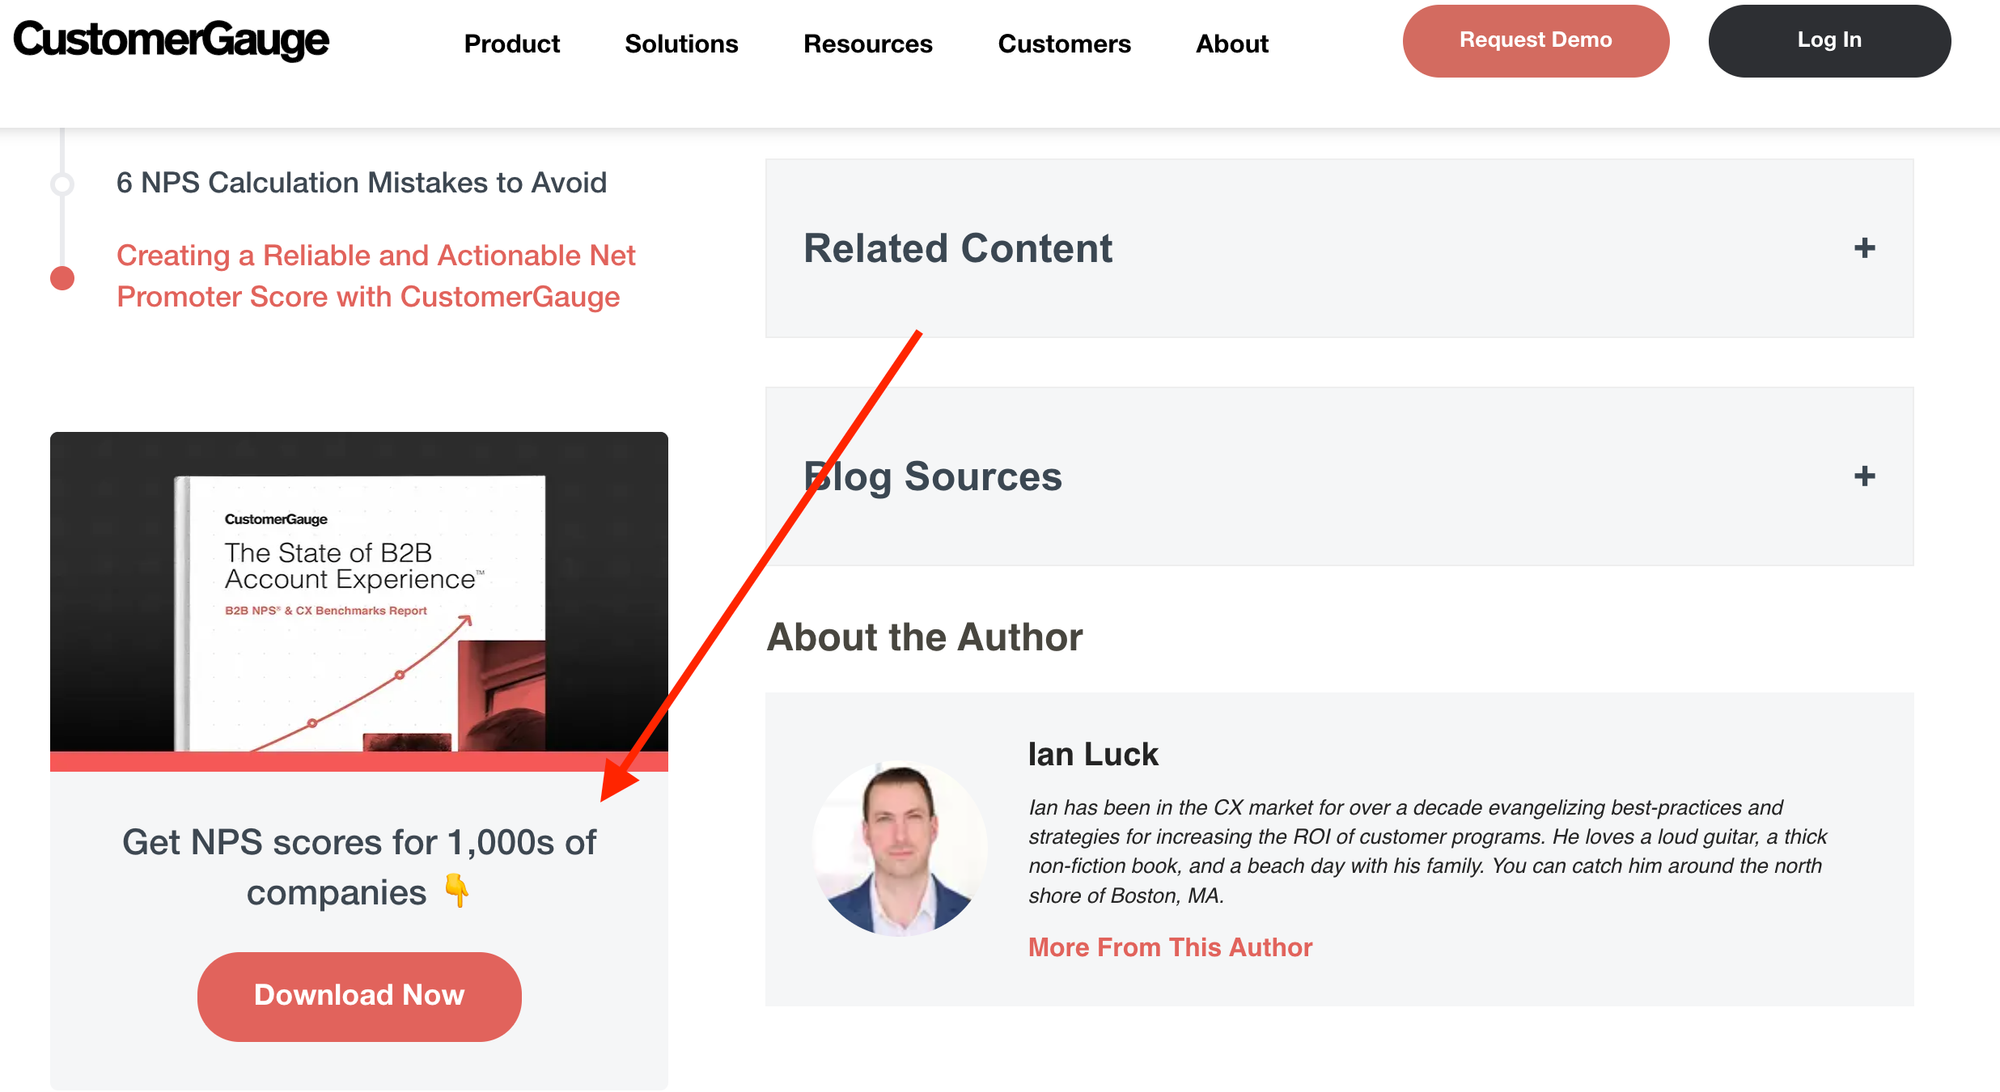Click the CustomerGauge logo
The image size is (2000, 1092).
click(x=171, y=40)
